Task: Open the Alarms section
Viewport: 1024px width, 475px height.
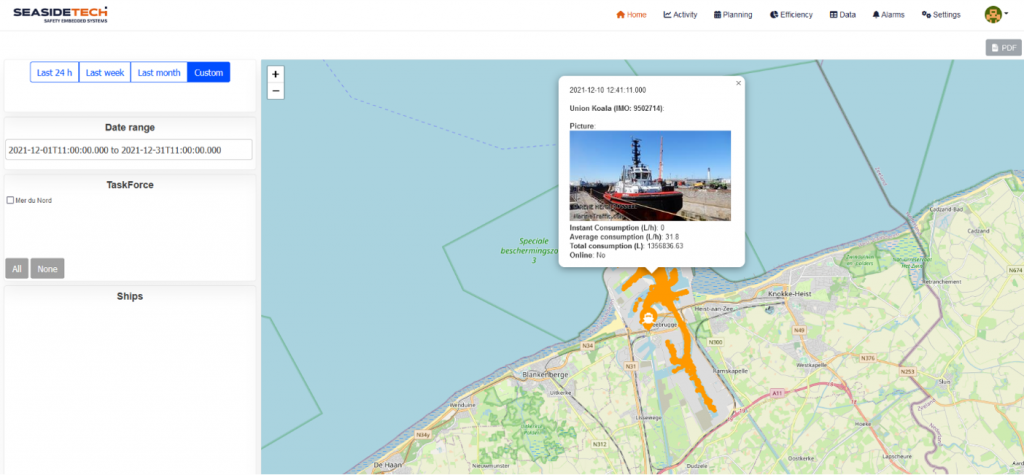Action: coord(888,15)
